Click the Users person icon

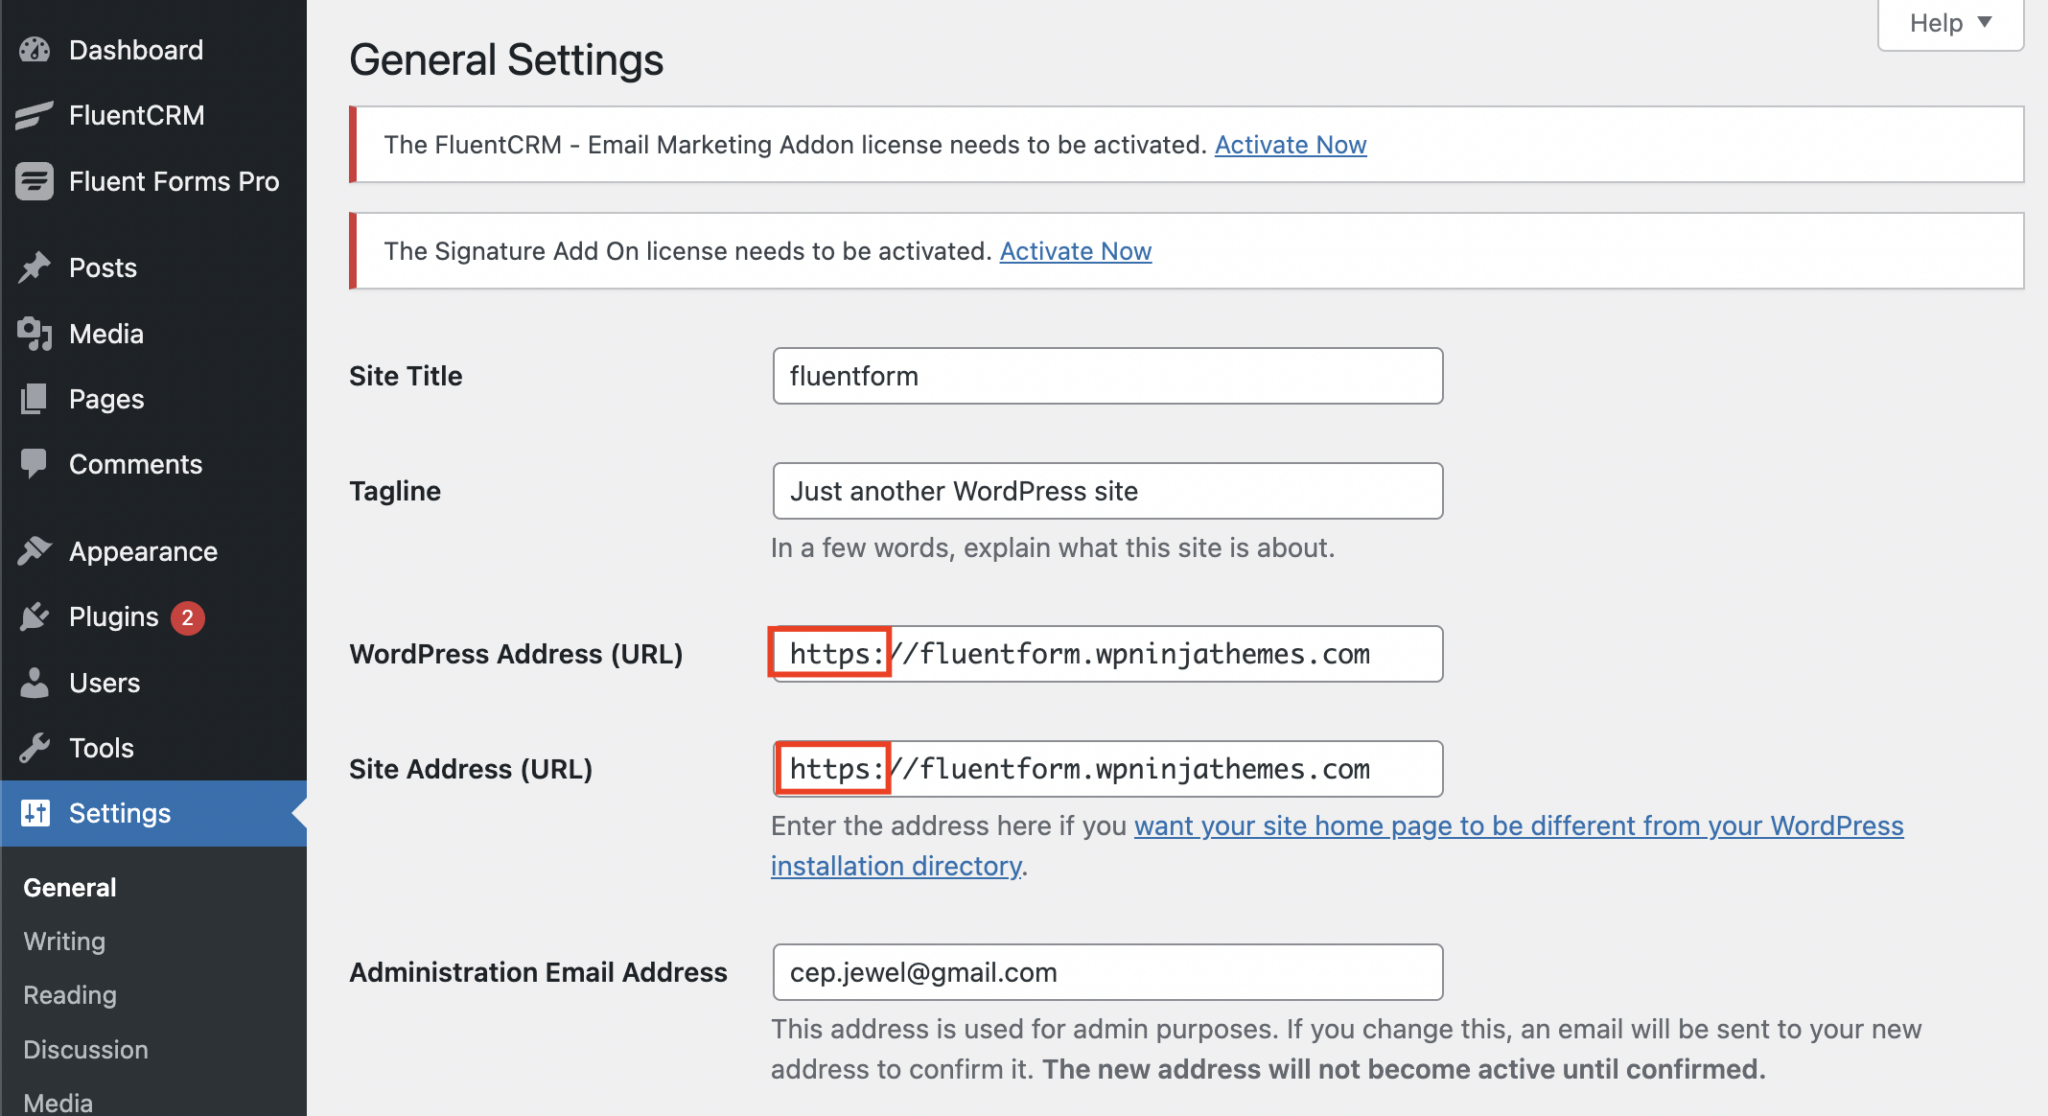34,683
